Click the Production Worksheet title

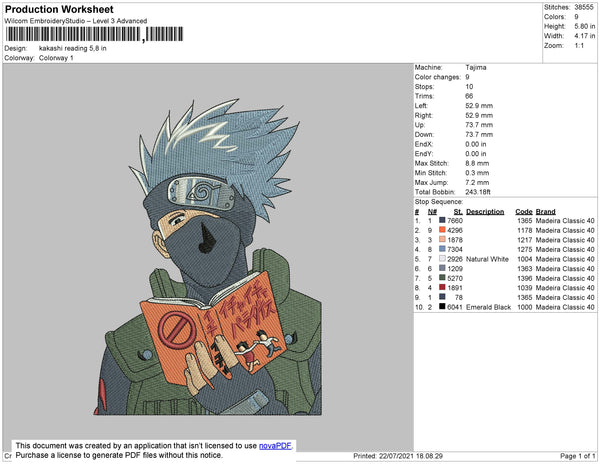click(59, 10)
